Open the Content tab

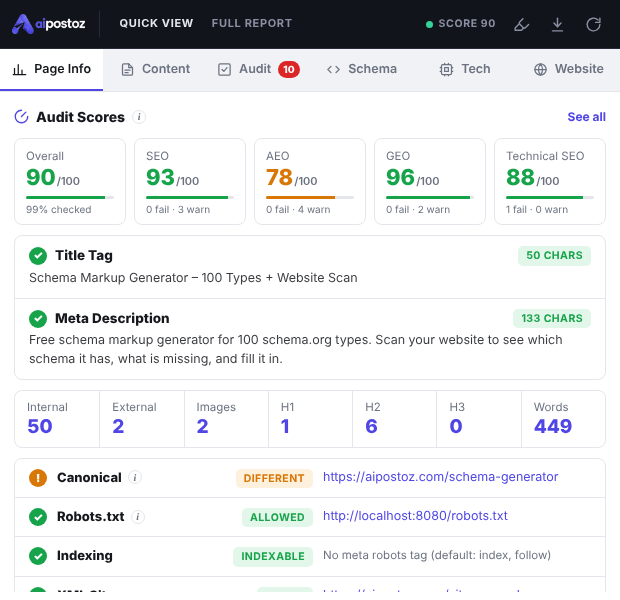click(x=155, y=69)
